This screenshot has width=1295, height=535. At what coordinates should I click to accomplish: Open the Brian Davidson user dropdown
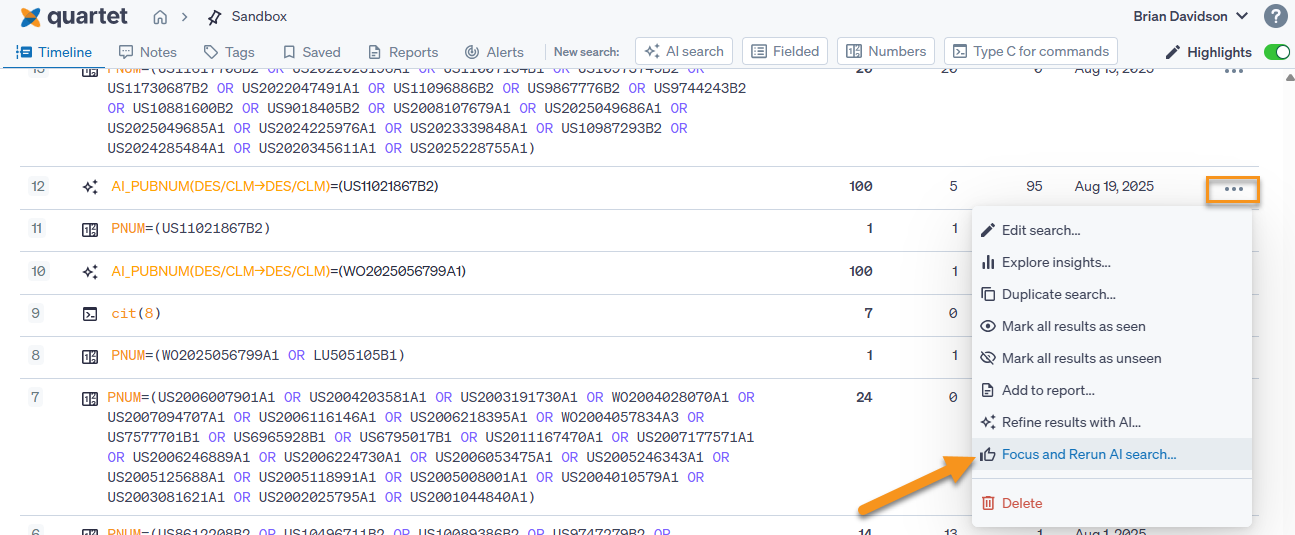pyautogui.click(x=1190, y=16)
